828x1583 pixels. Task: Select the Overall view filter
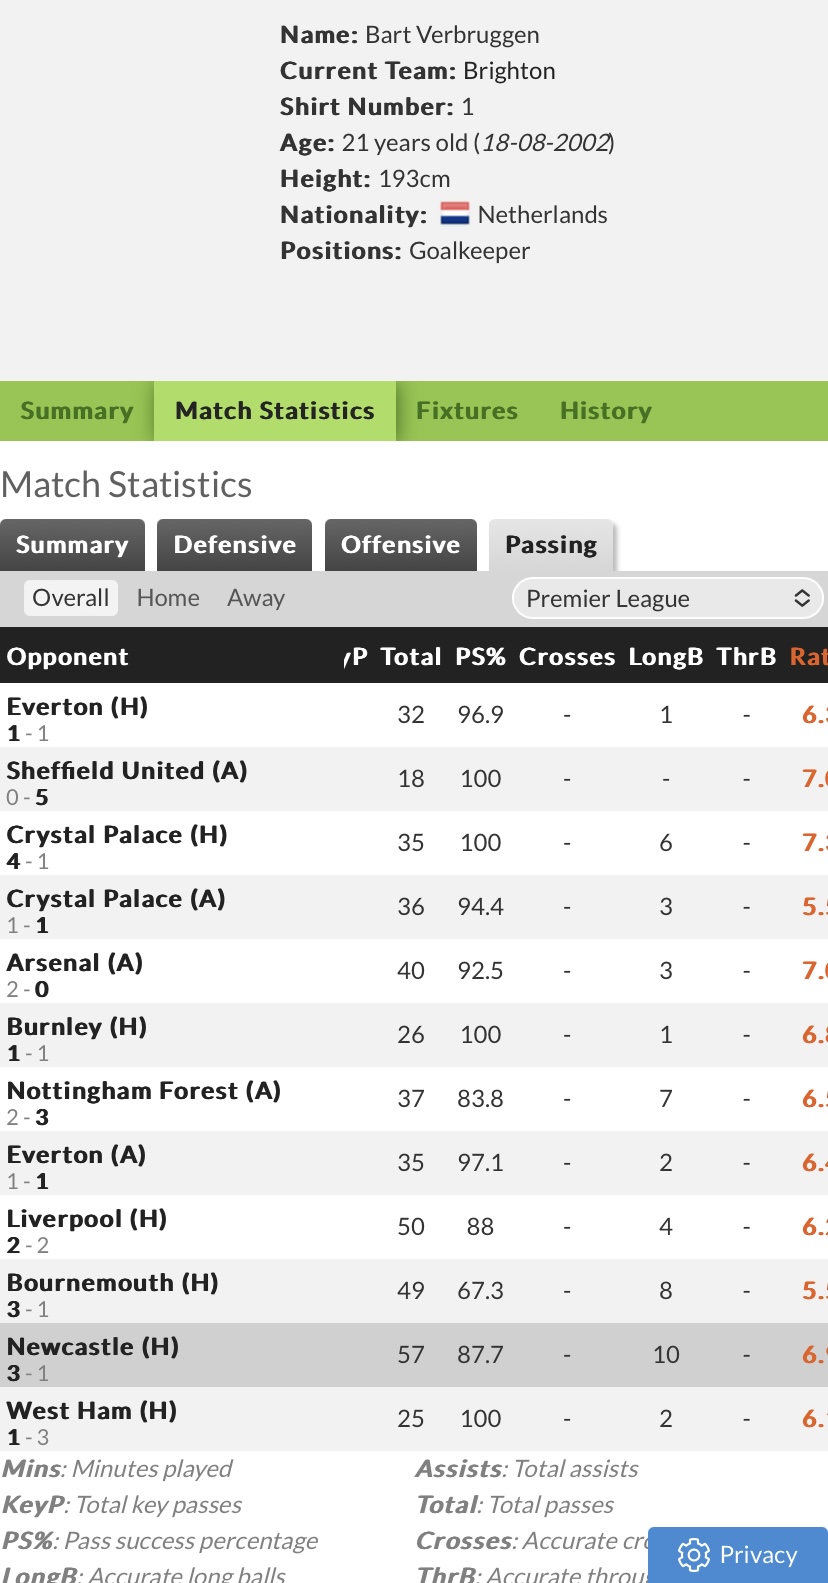pos(70,598)
